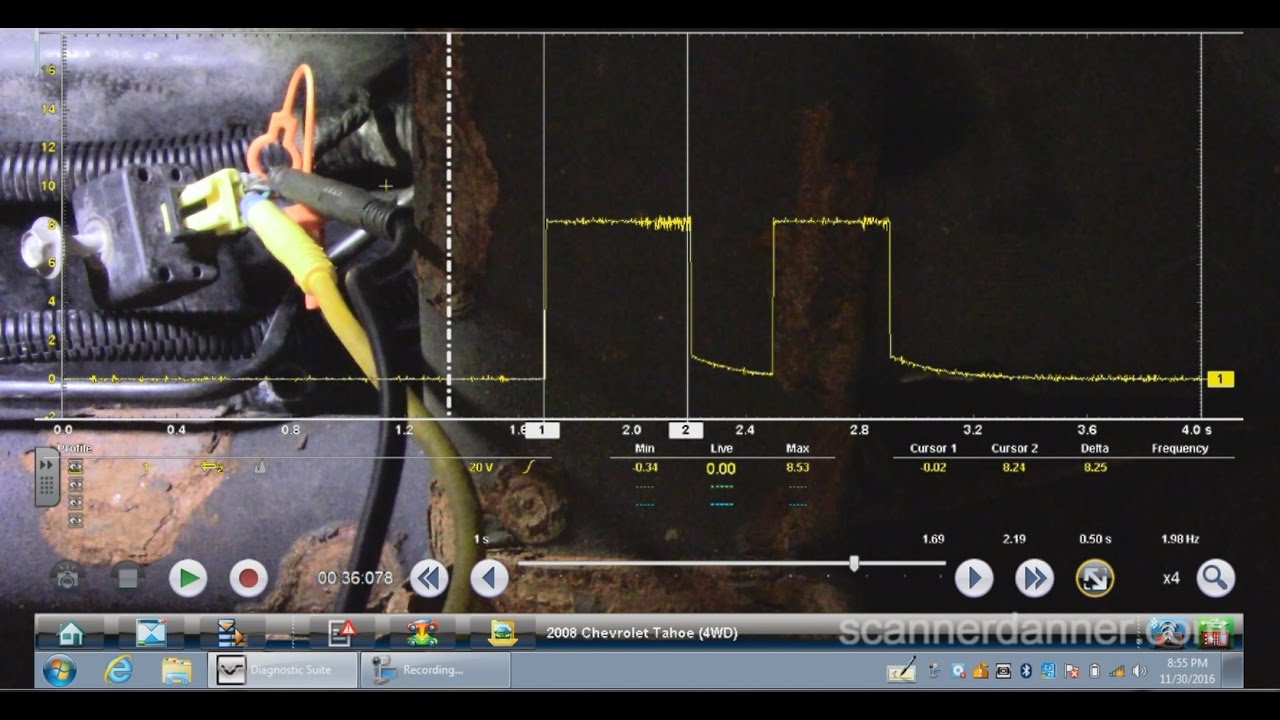Click the Min value -0.34
Viewport: 1280px width, 720px height.
point(645,467)
